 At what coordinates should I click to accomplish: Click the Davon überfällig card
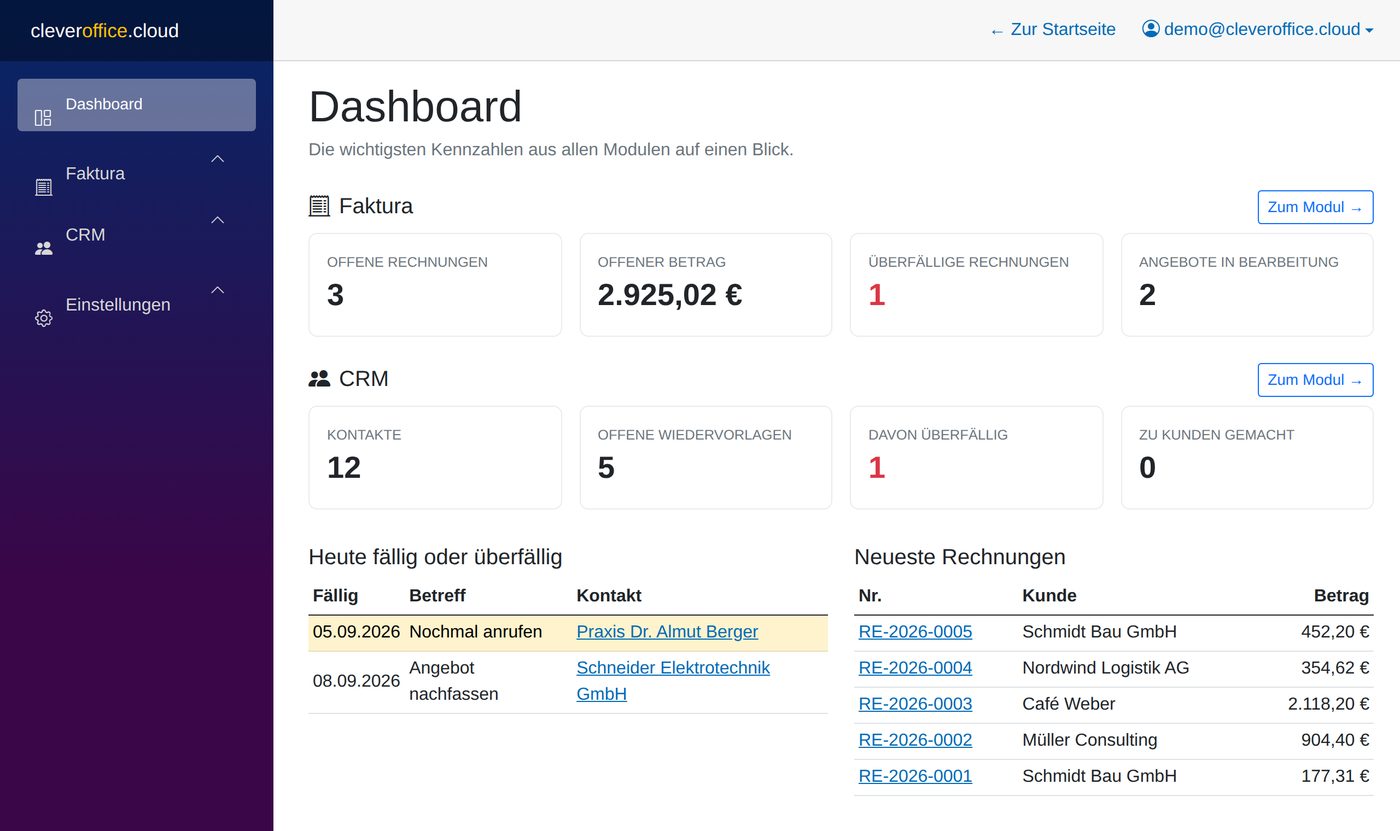point(976,458)
